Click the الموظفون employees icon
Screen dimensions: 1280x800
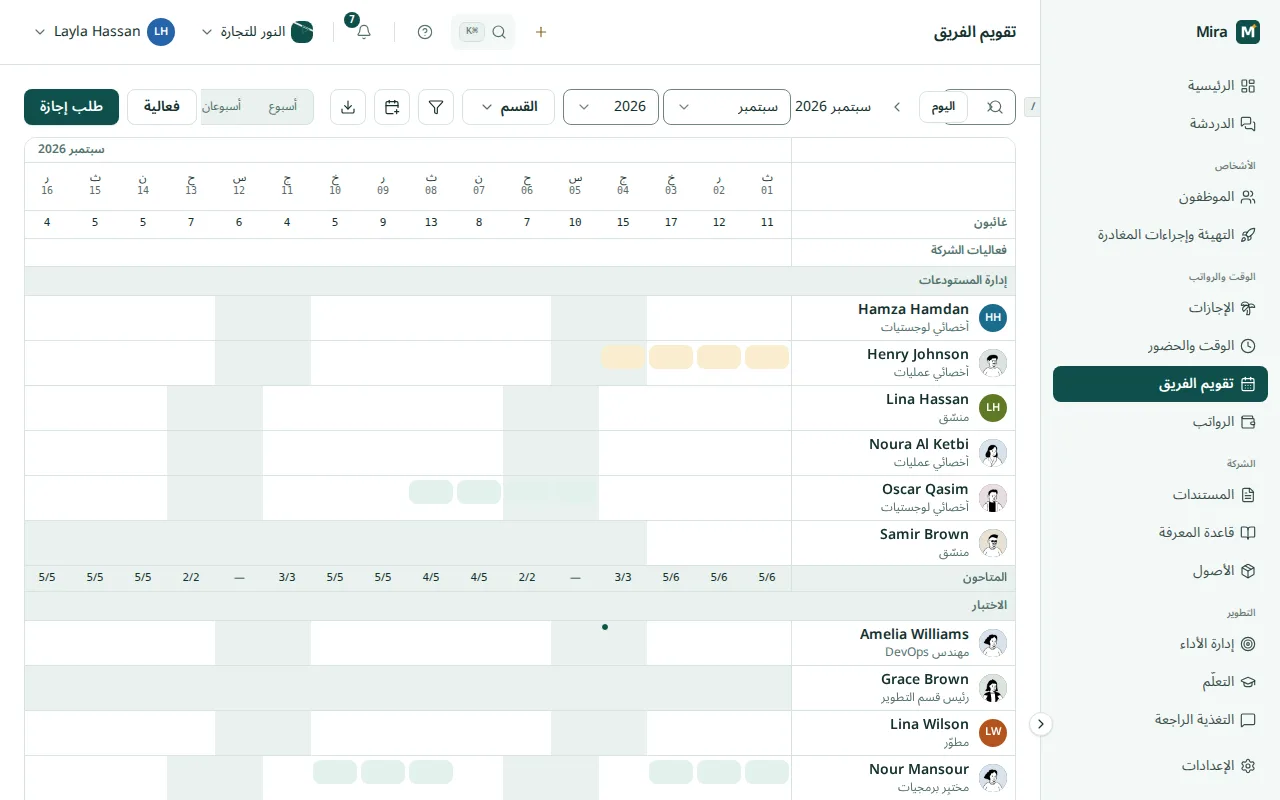tap(1247, 197)
